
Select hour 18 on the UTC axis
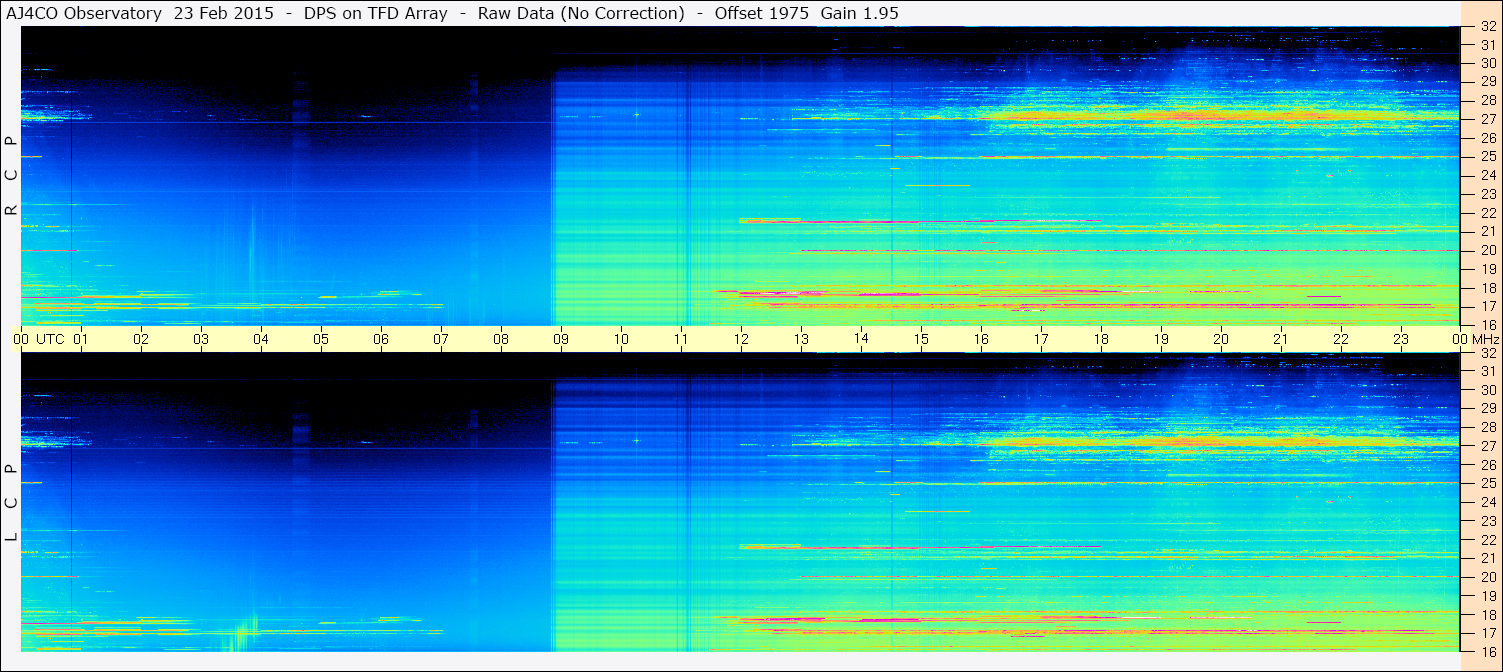click(1101, 339)
